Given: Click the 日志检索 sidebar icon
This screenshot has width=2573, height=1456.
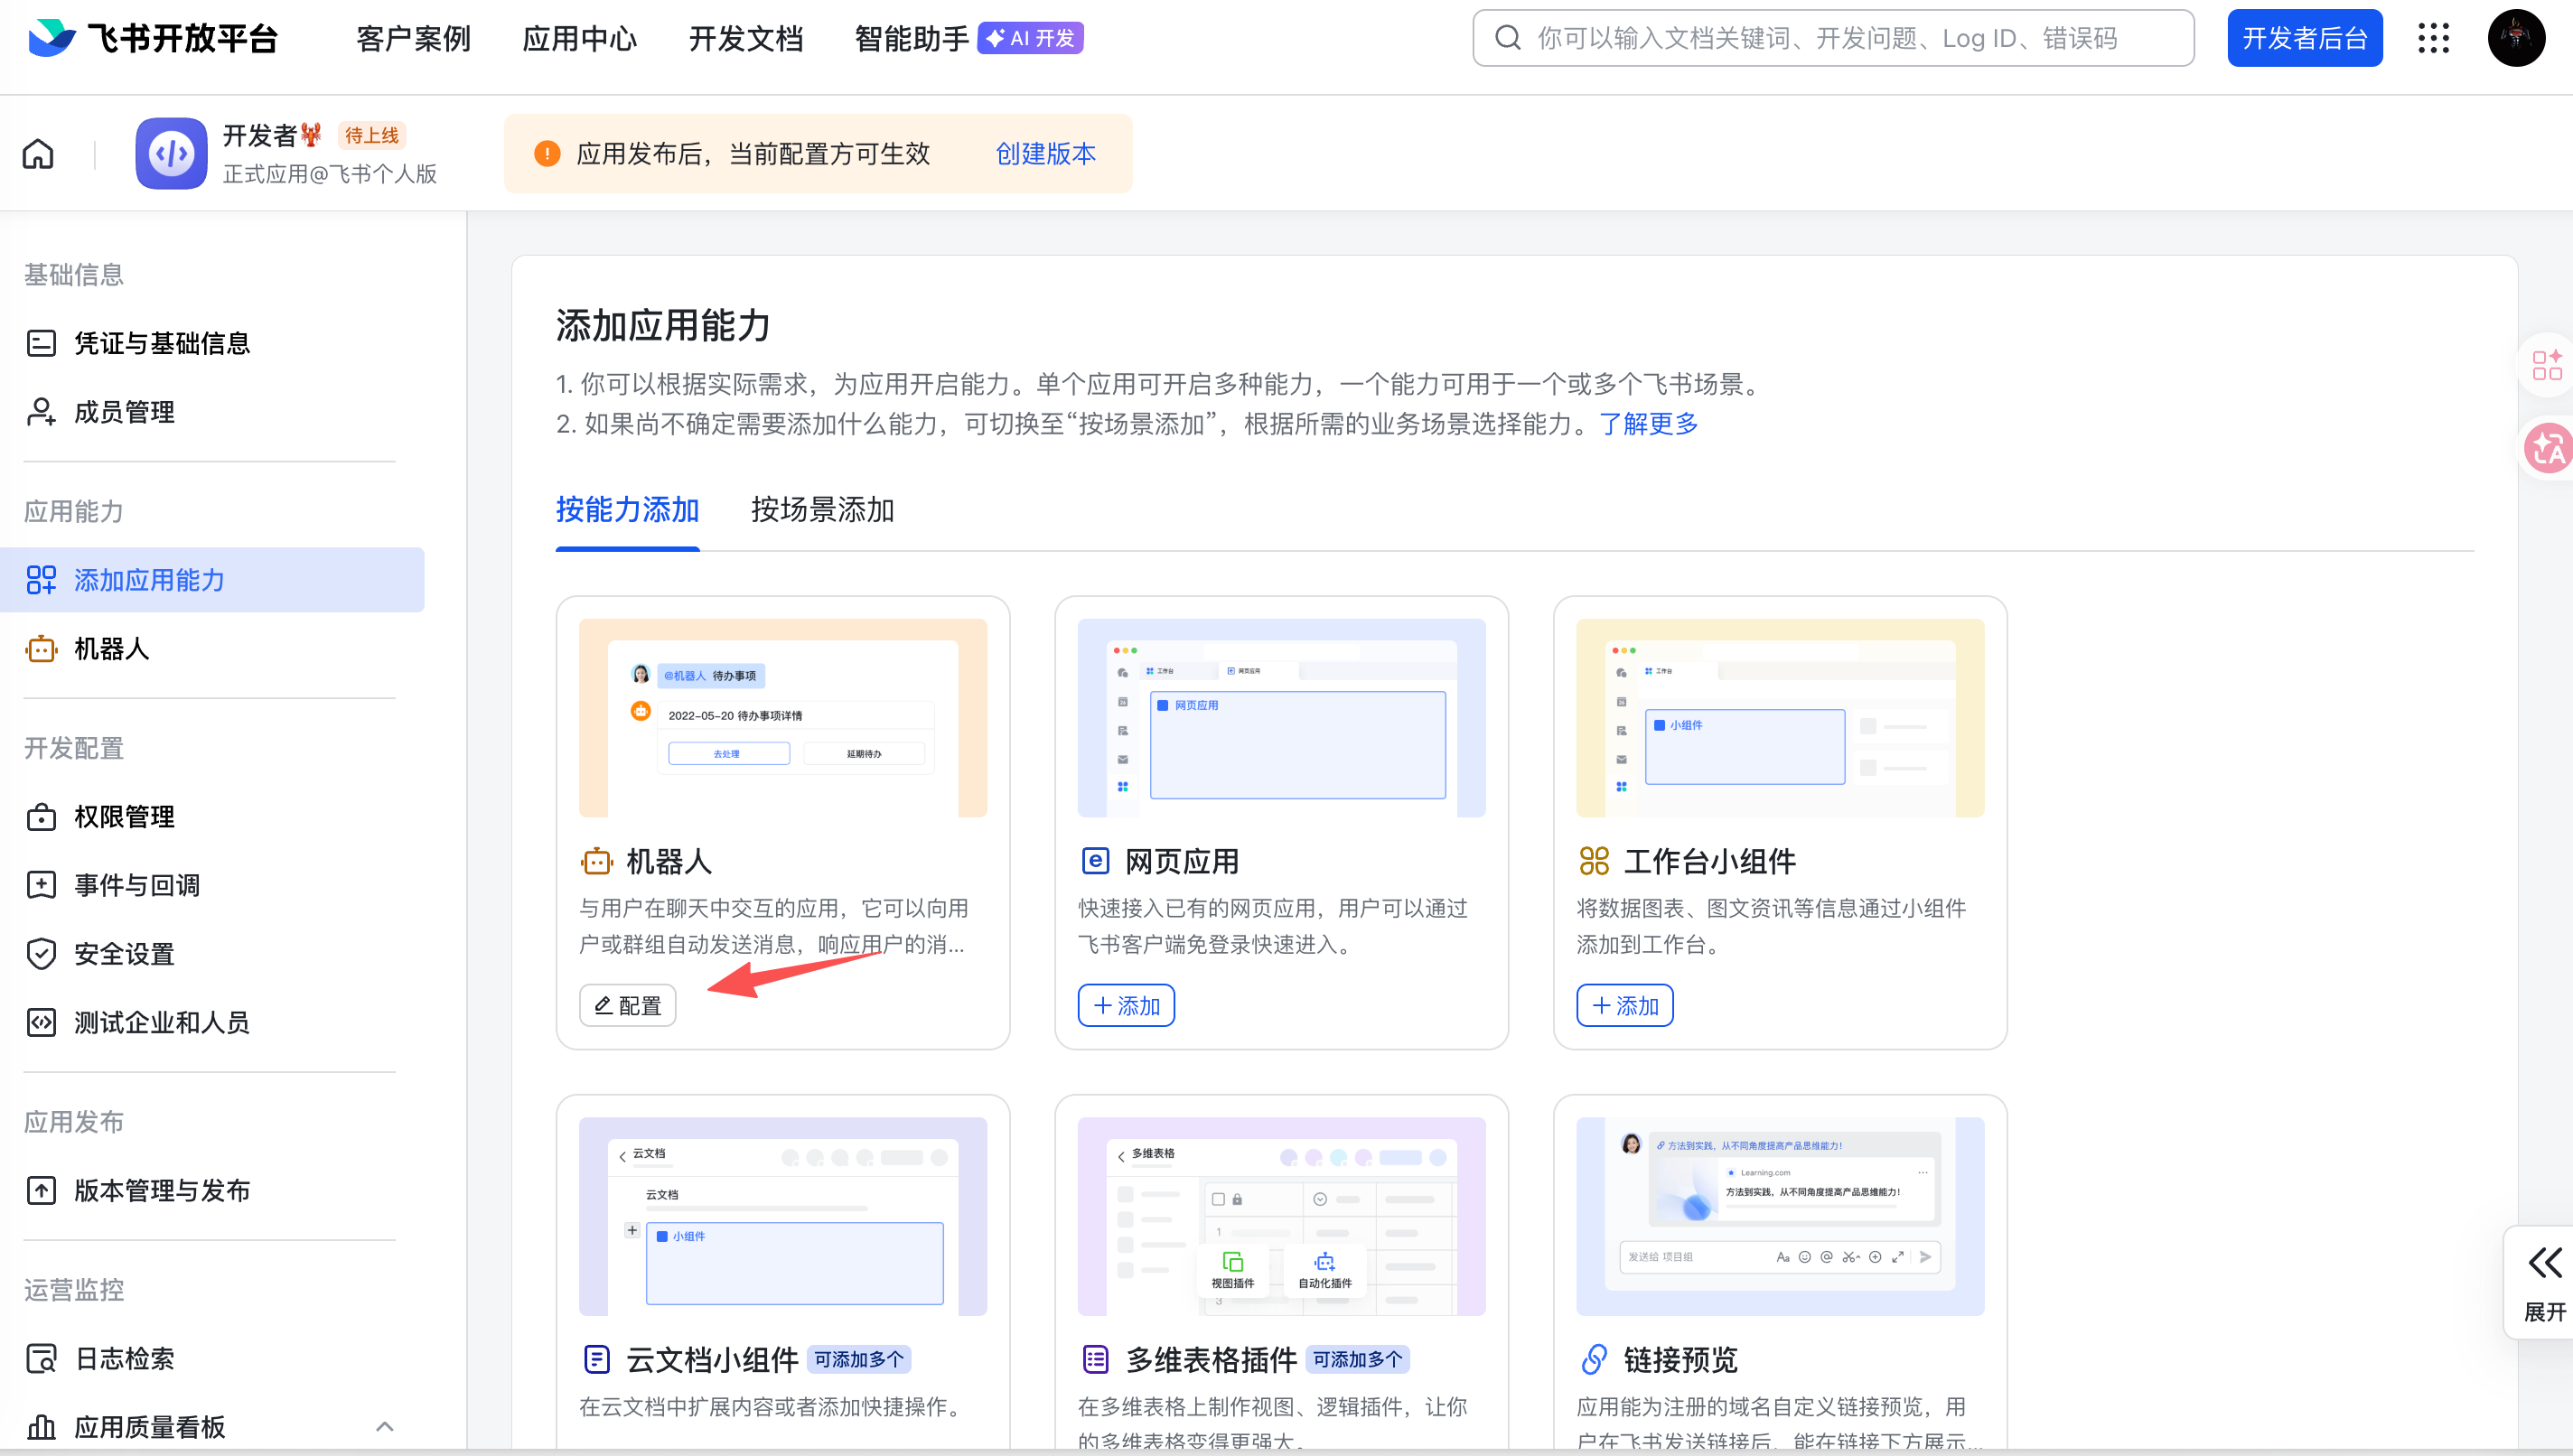Looking at the screenshot, I should coord(41,1358).
